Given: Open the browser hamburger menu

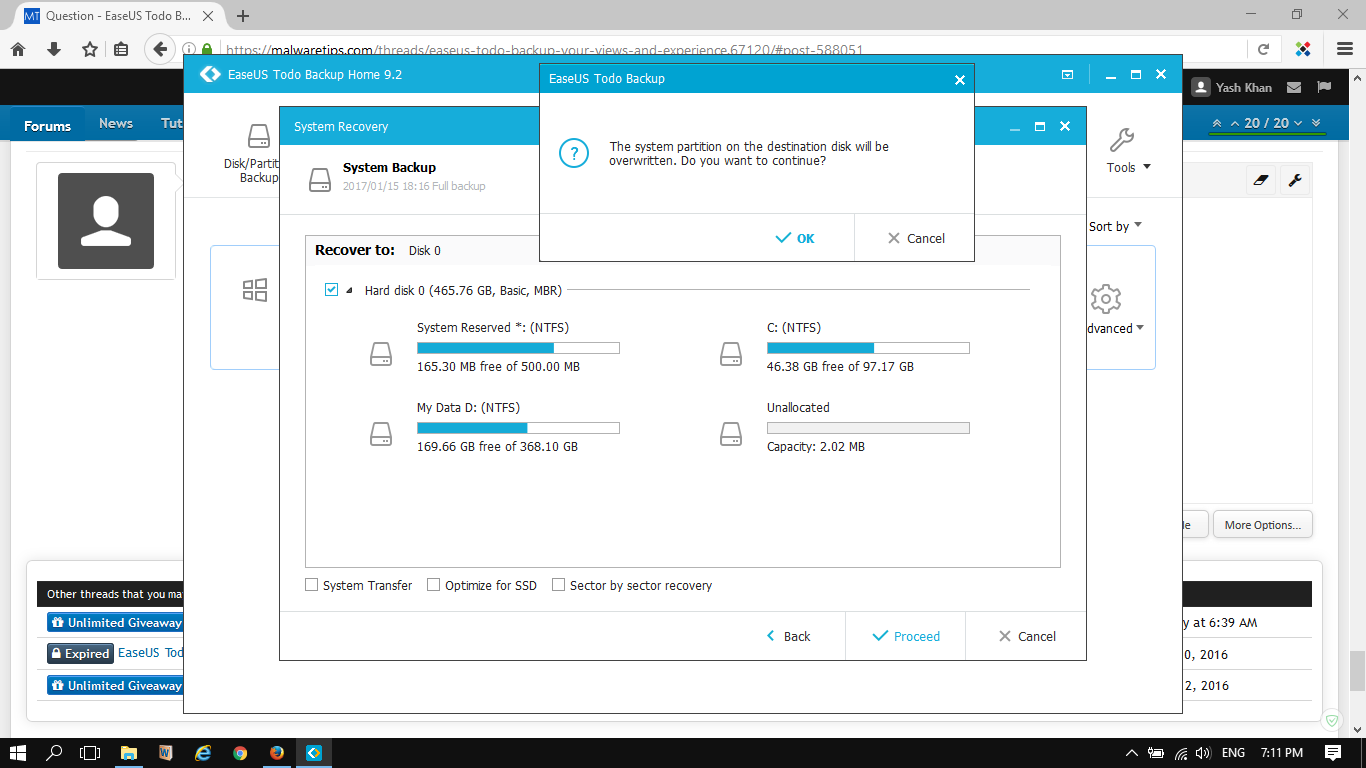Looking at the screenshot, I should pyautogui.click(x=1345, y=49).
